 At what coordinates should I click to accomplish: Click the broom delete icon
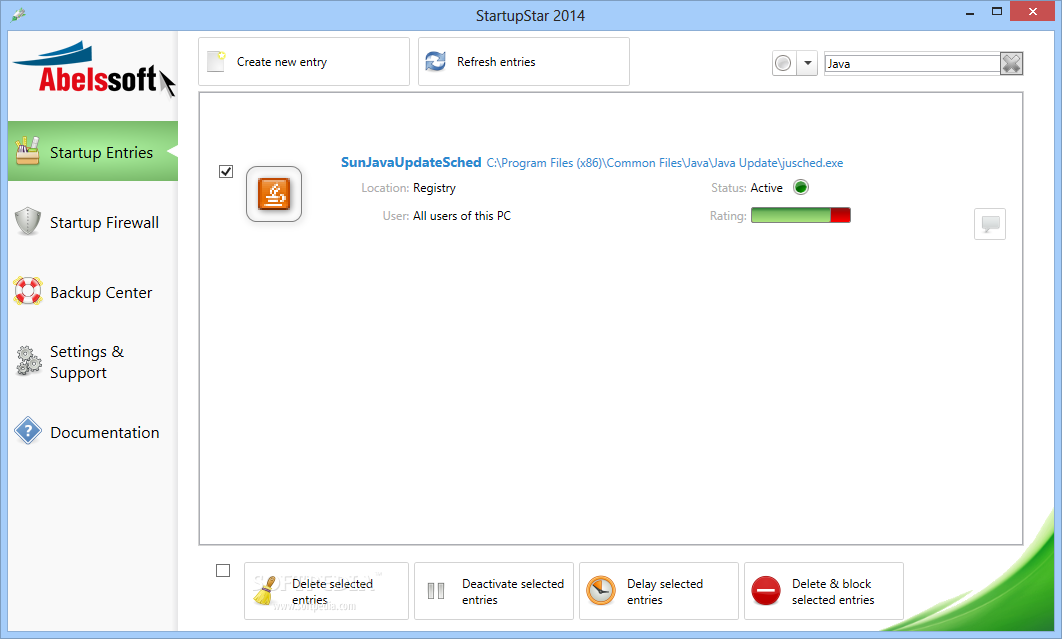tap(265, 591)
